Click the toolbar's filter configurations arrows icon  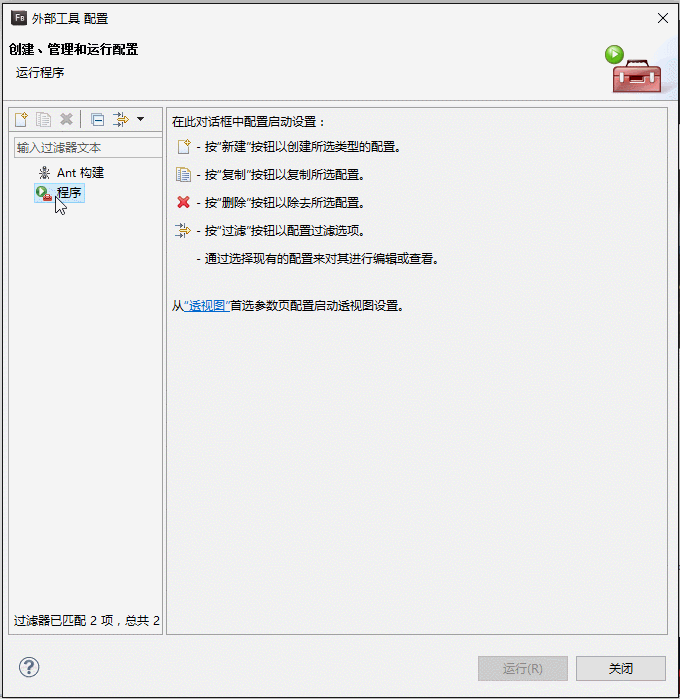[x=120, y=119]
